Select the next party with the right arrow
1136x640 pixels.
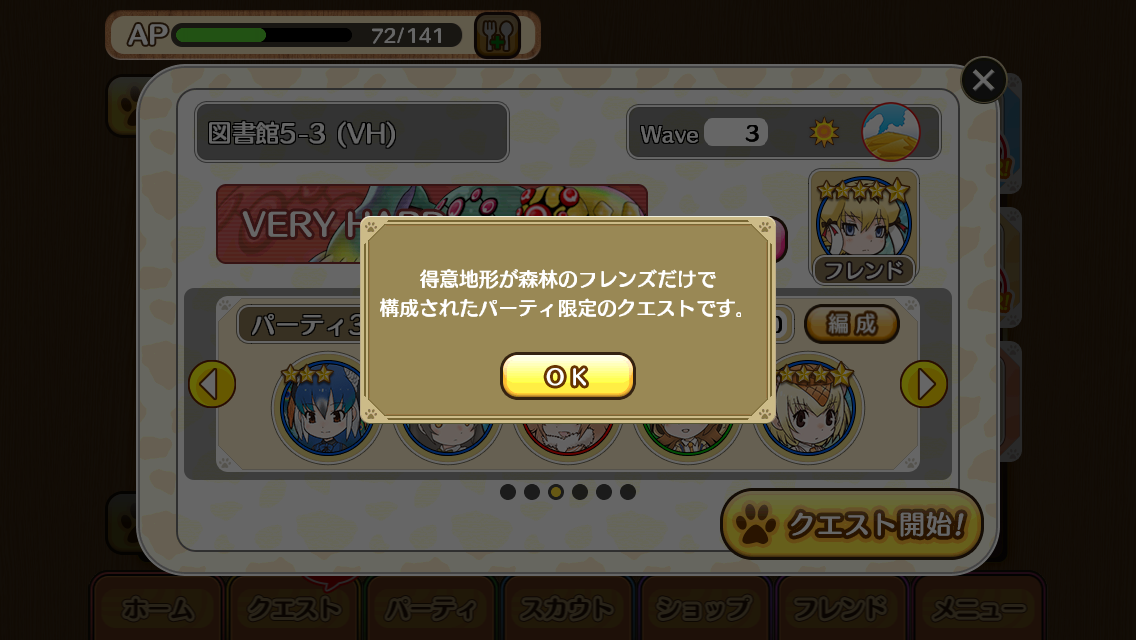click(924, 384)
